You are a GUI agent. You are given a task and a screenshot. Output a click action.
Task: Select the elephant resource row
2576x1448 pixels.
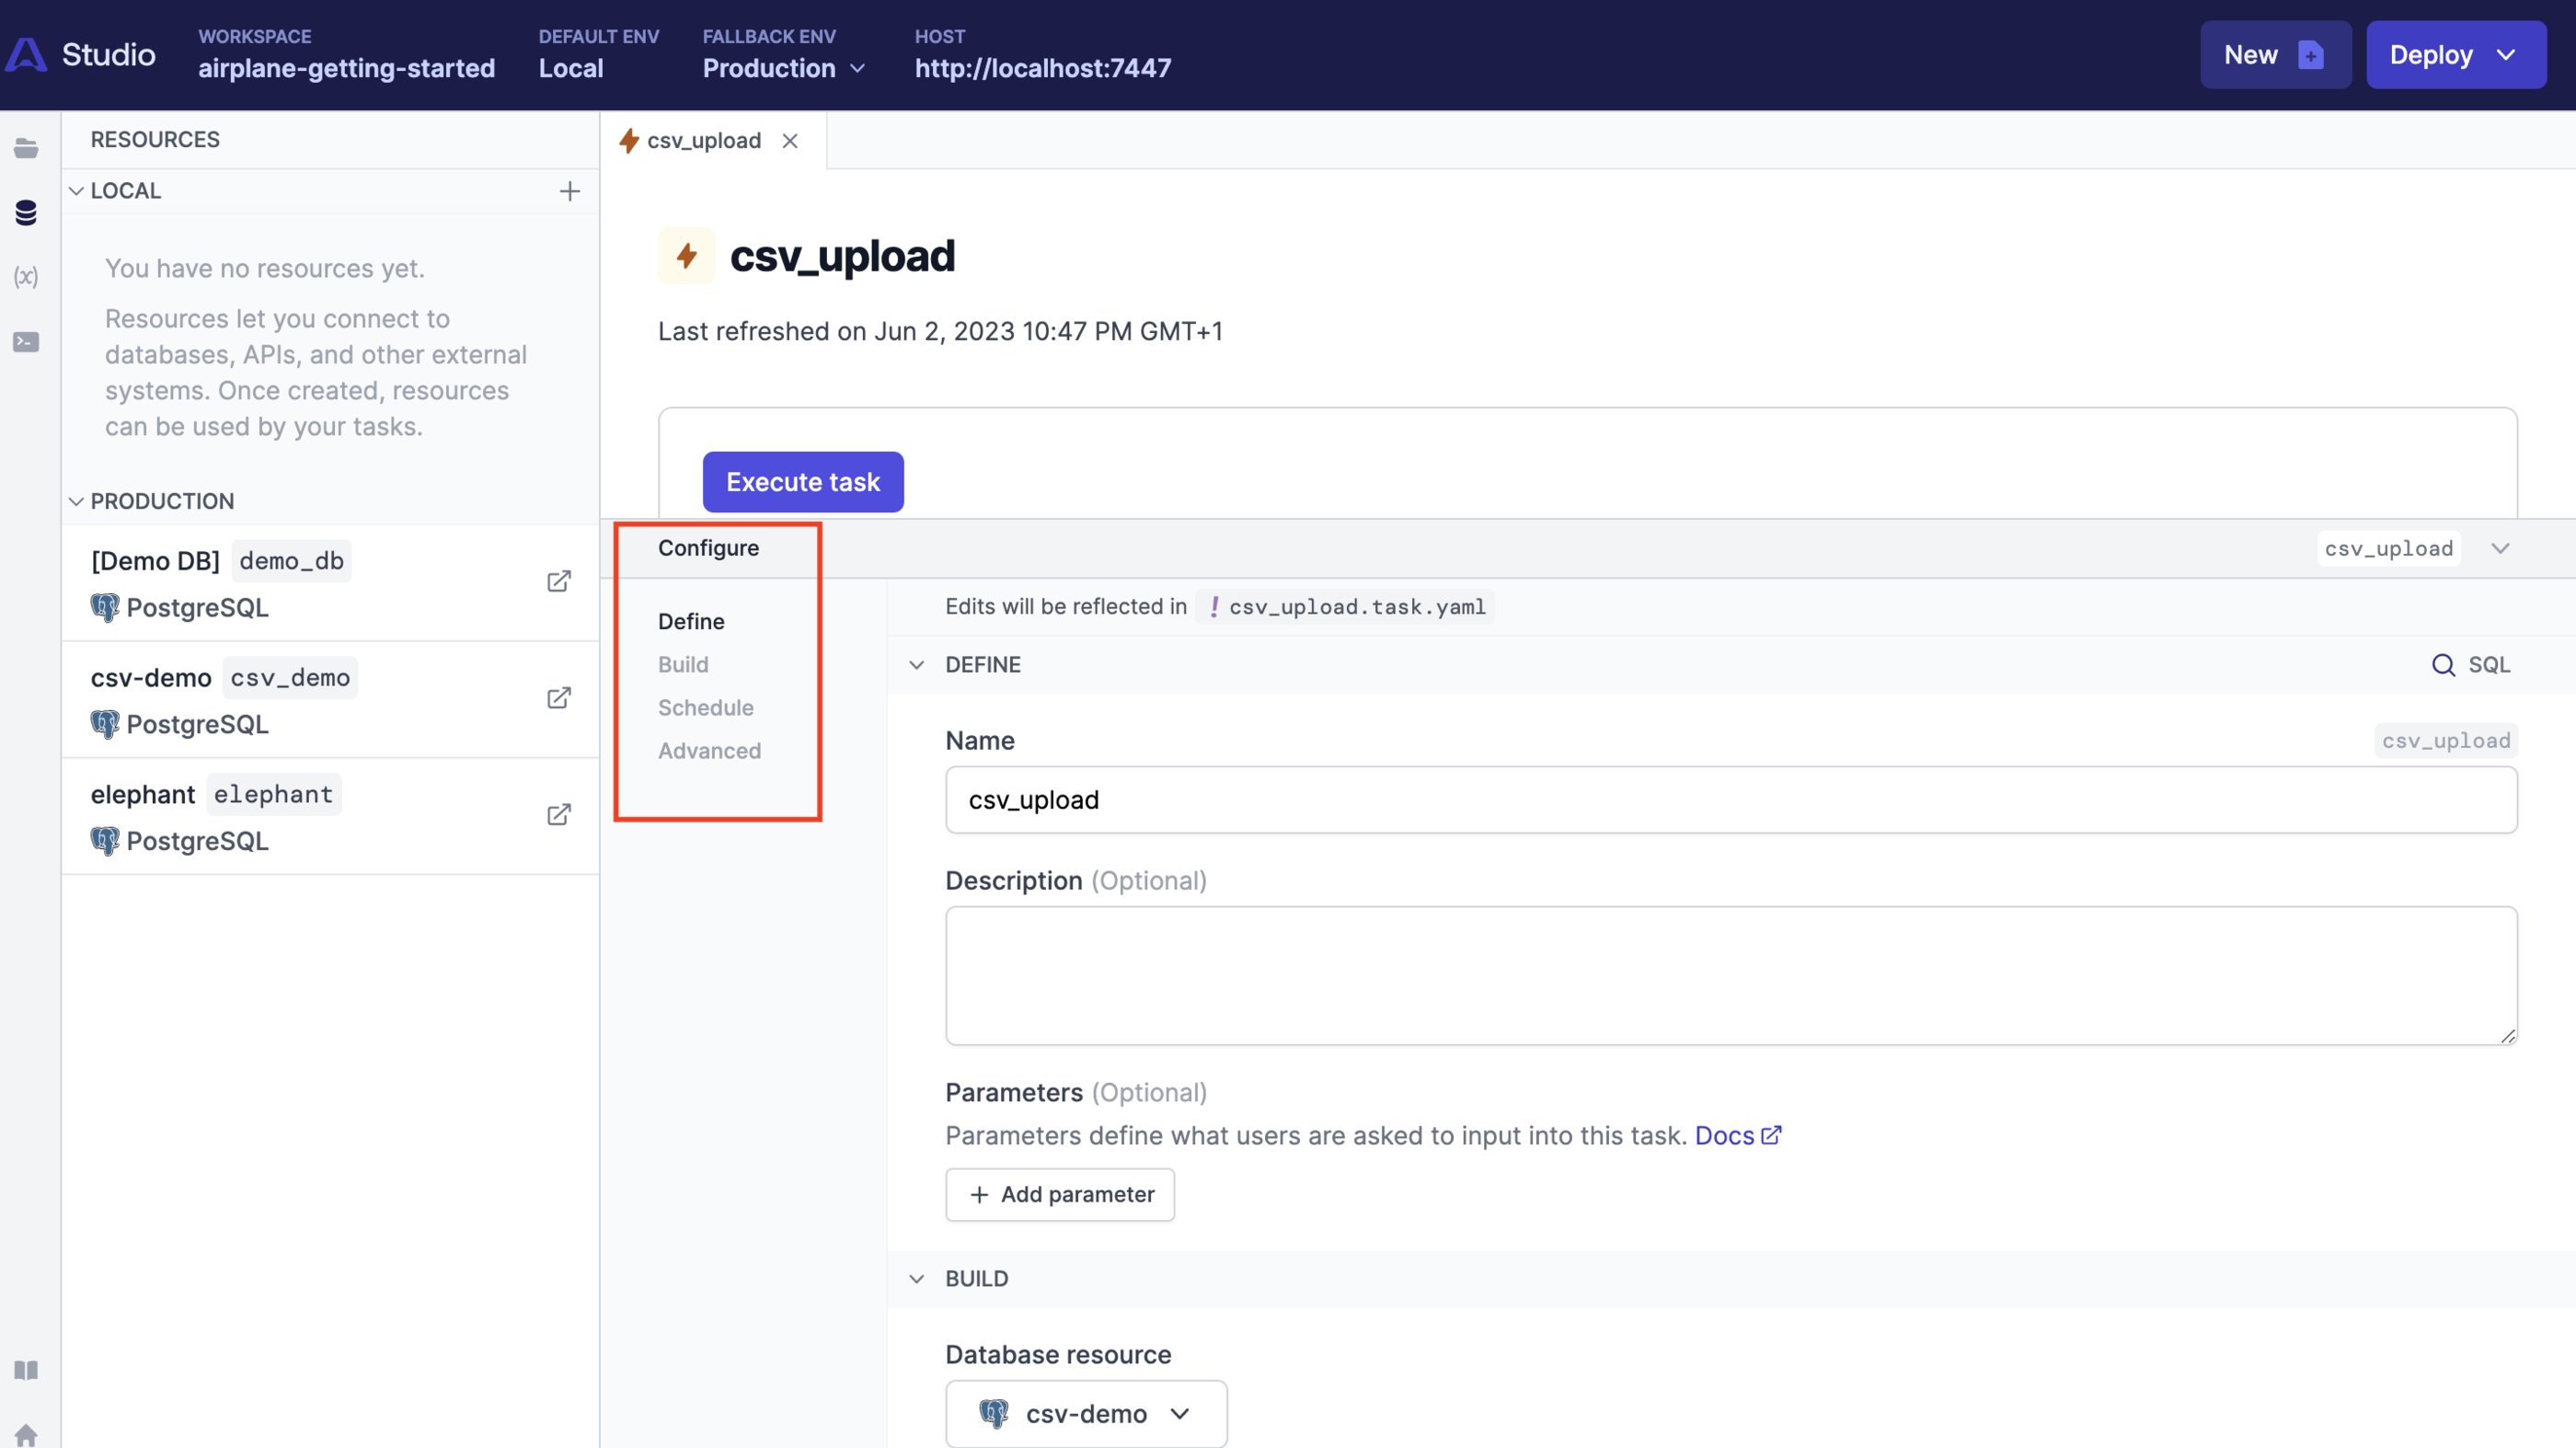tap(330, 816)
